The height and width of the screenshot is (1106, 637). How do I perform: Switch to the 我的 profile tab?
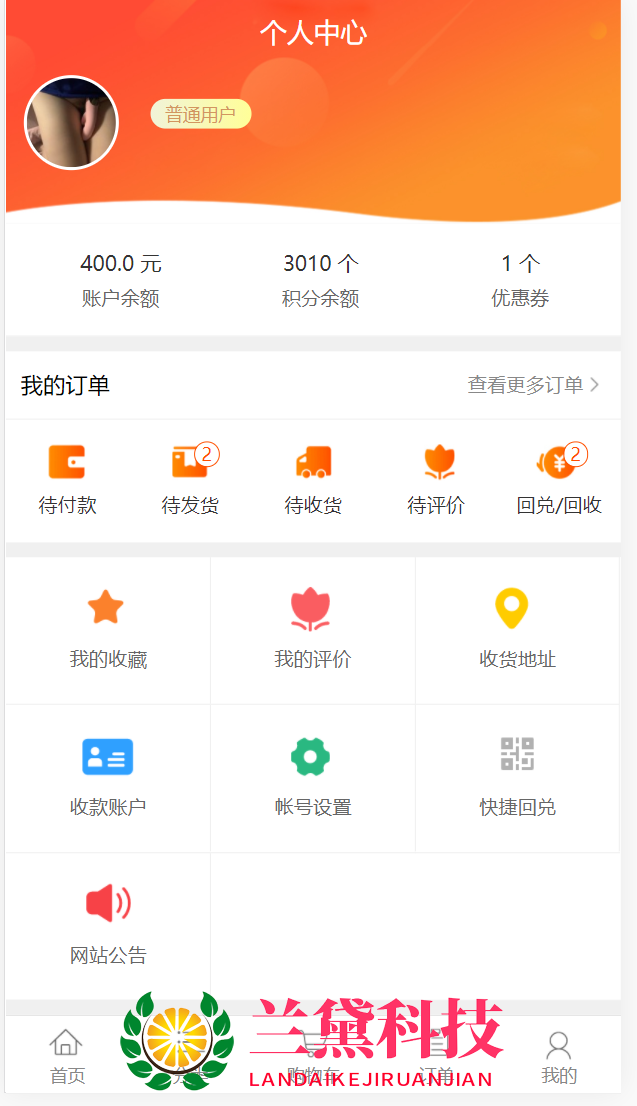coord(559,1057)
